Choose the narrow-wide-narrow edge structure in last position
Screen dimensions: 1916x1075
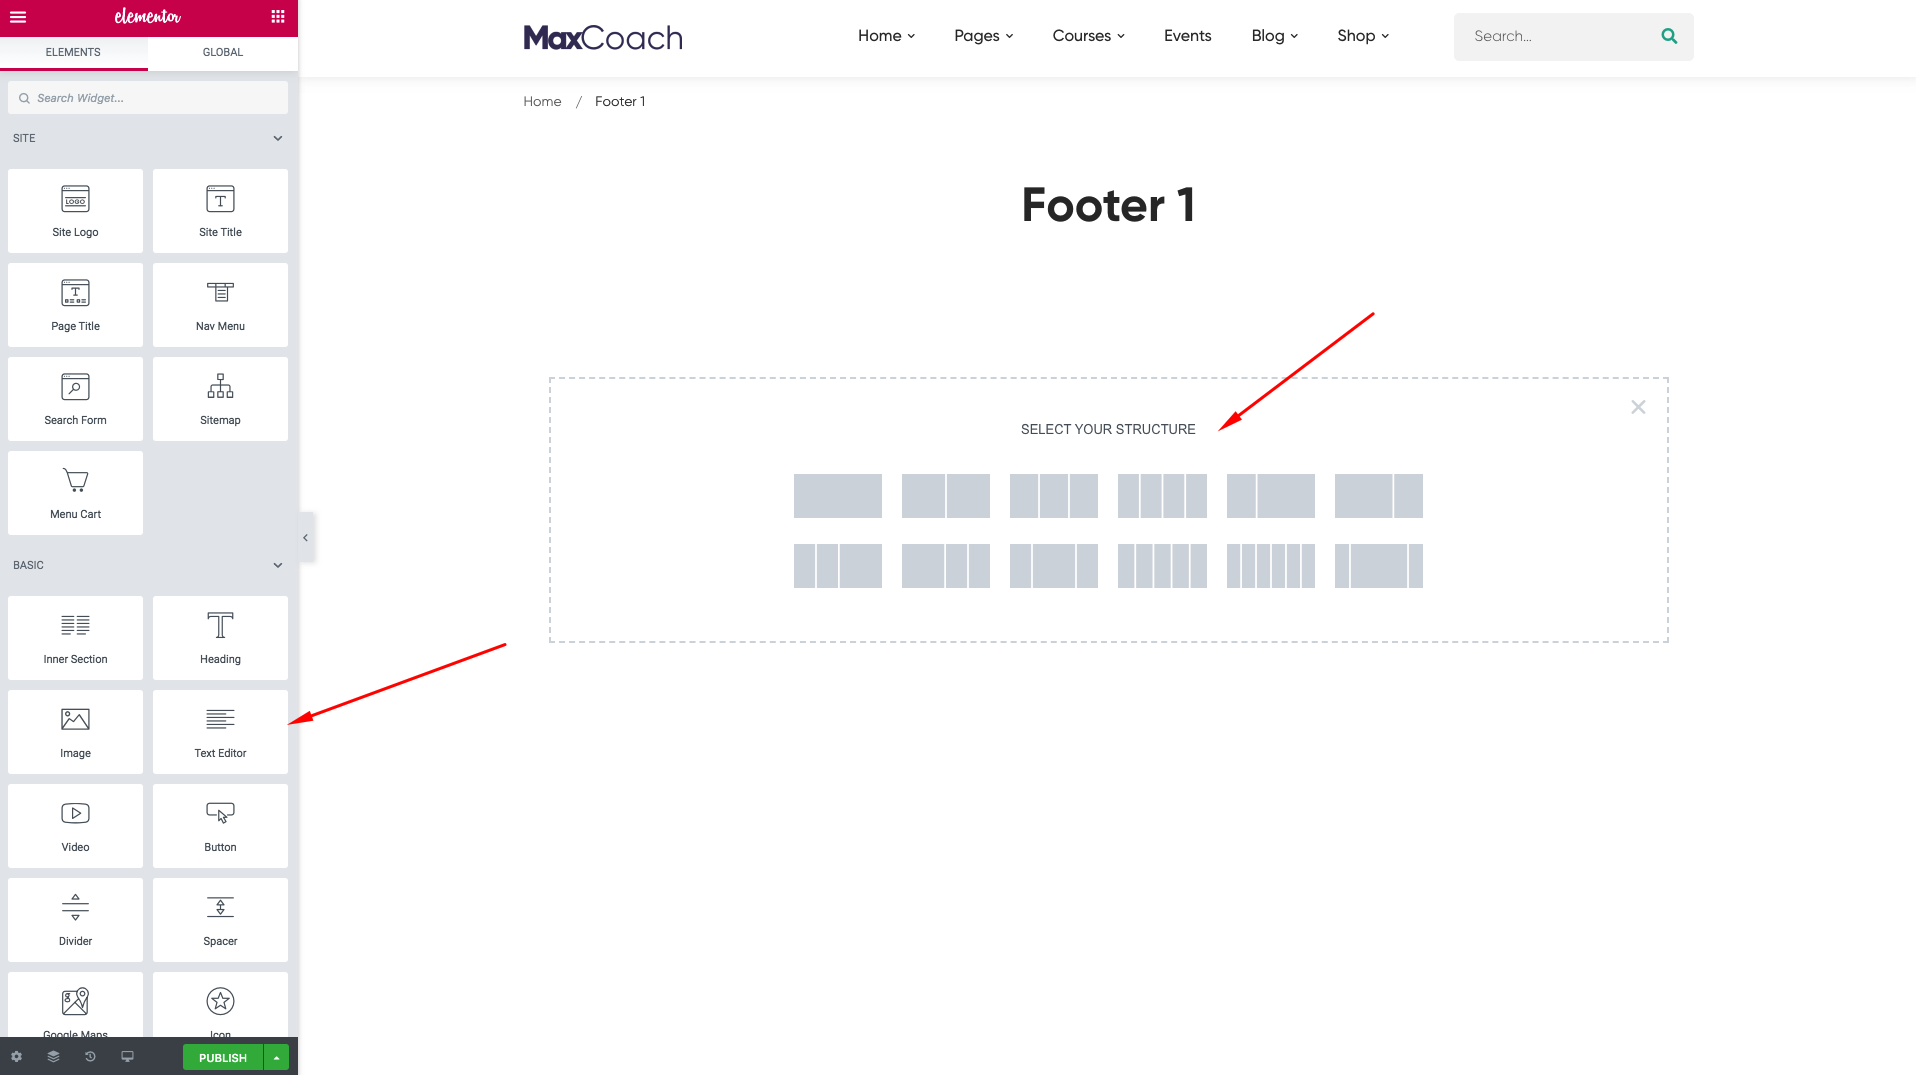pyautogui.click(x=1379, y=566)
